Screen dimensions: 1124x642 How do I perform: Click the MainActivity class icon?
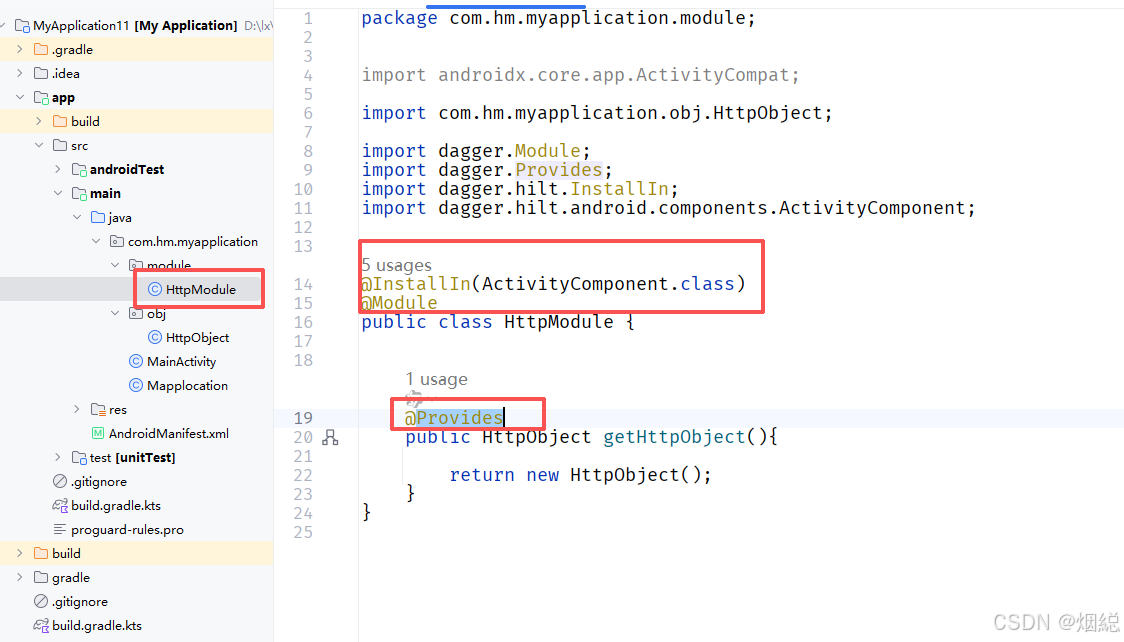click(x=136, y=361)
